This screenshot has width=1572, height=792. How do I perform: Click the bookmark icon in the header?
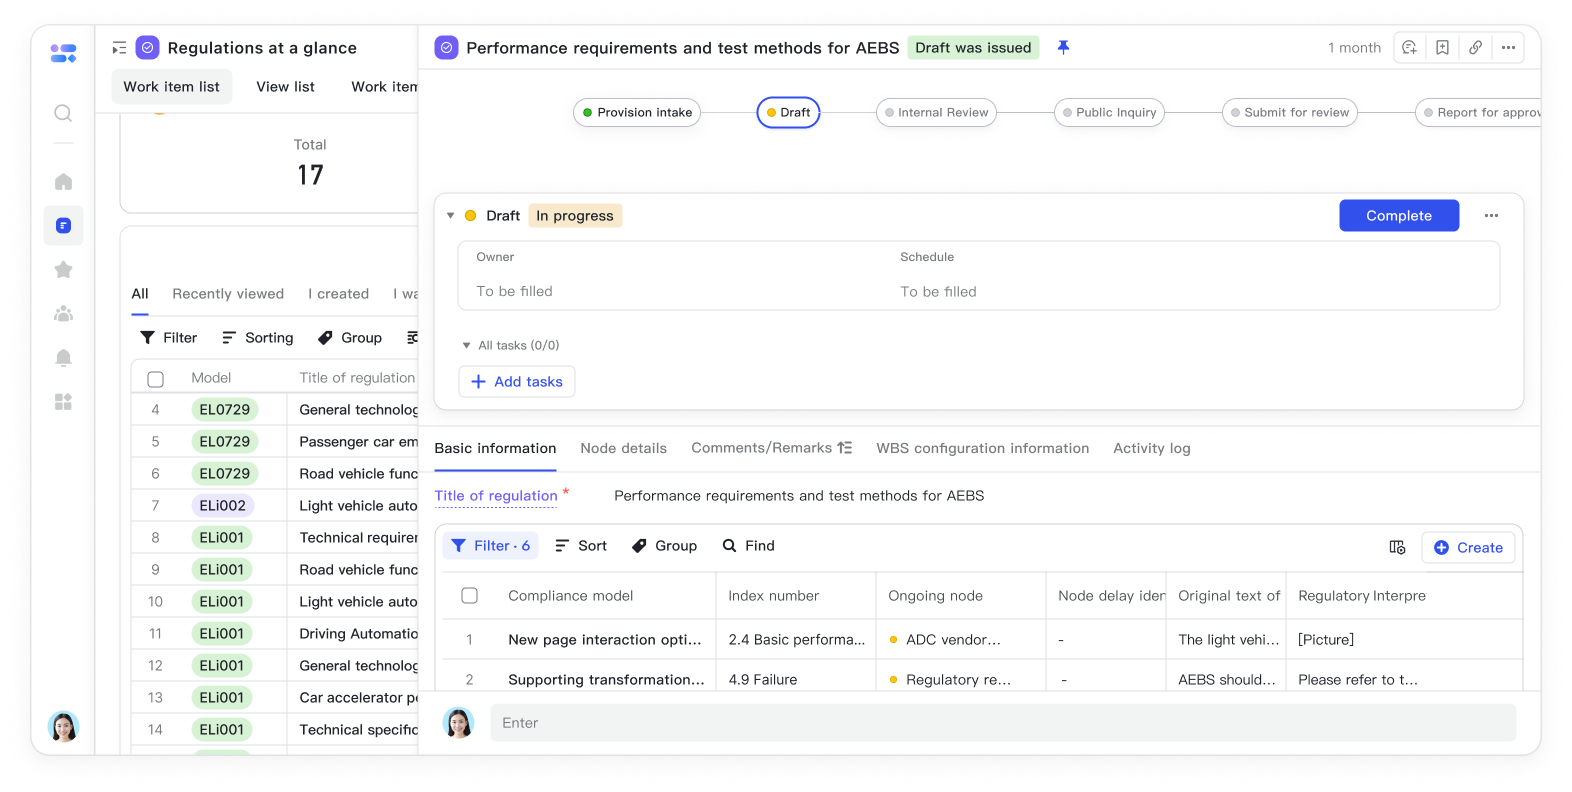[x=1442, y=48]
